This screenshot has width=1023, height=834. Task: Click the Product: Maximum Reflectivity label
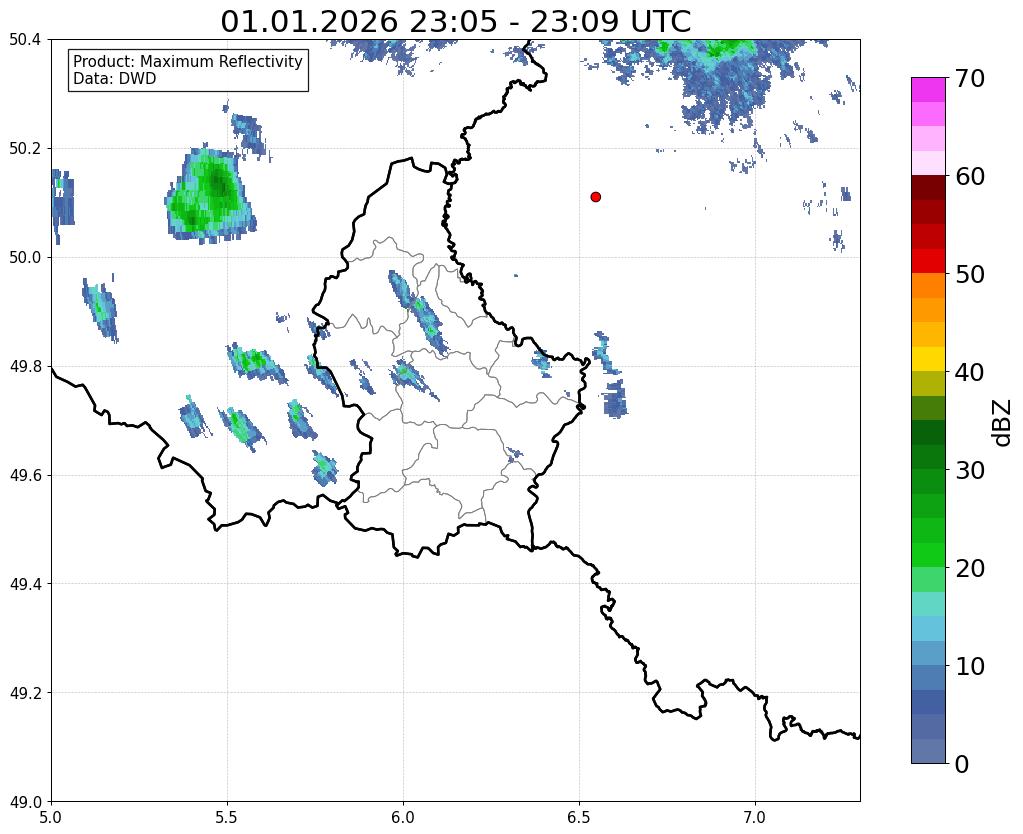point(188,61)
